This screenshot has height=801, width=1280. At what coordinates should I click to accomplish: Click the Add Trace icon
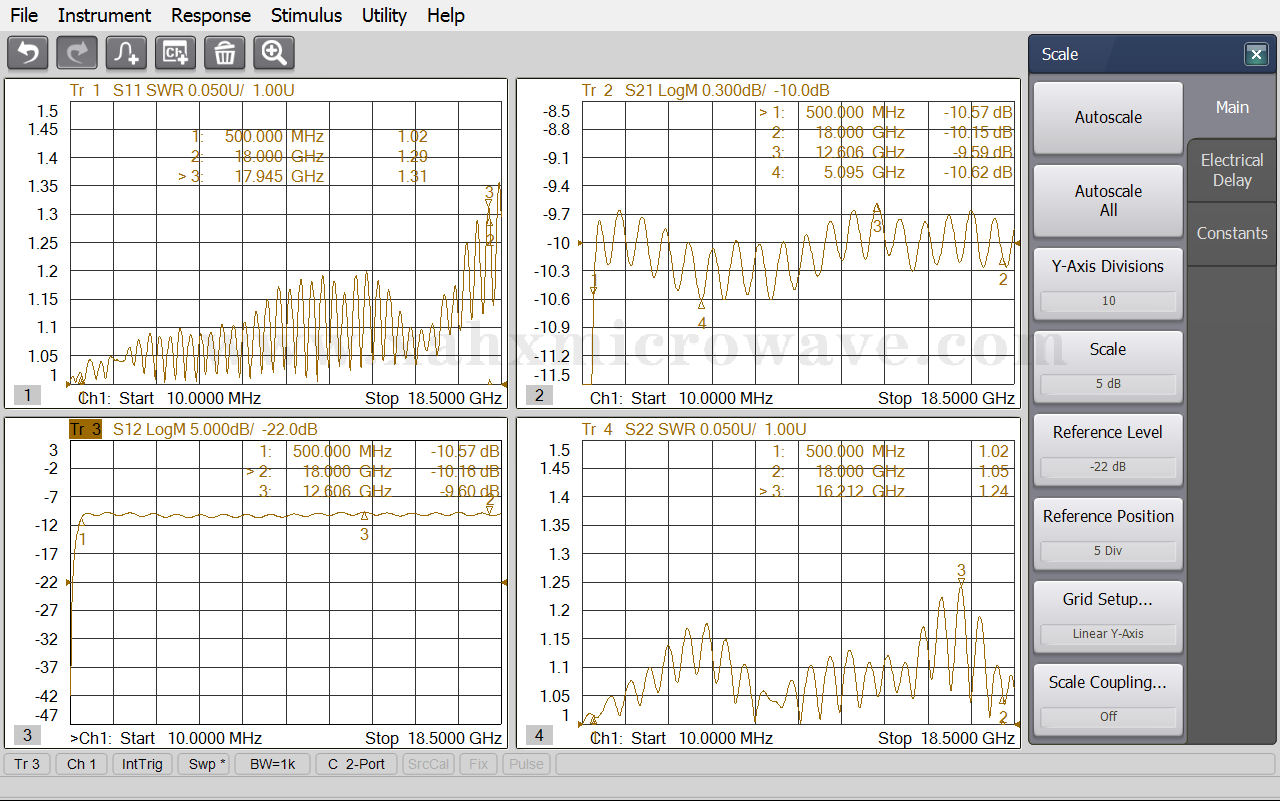point(126,53)
